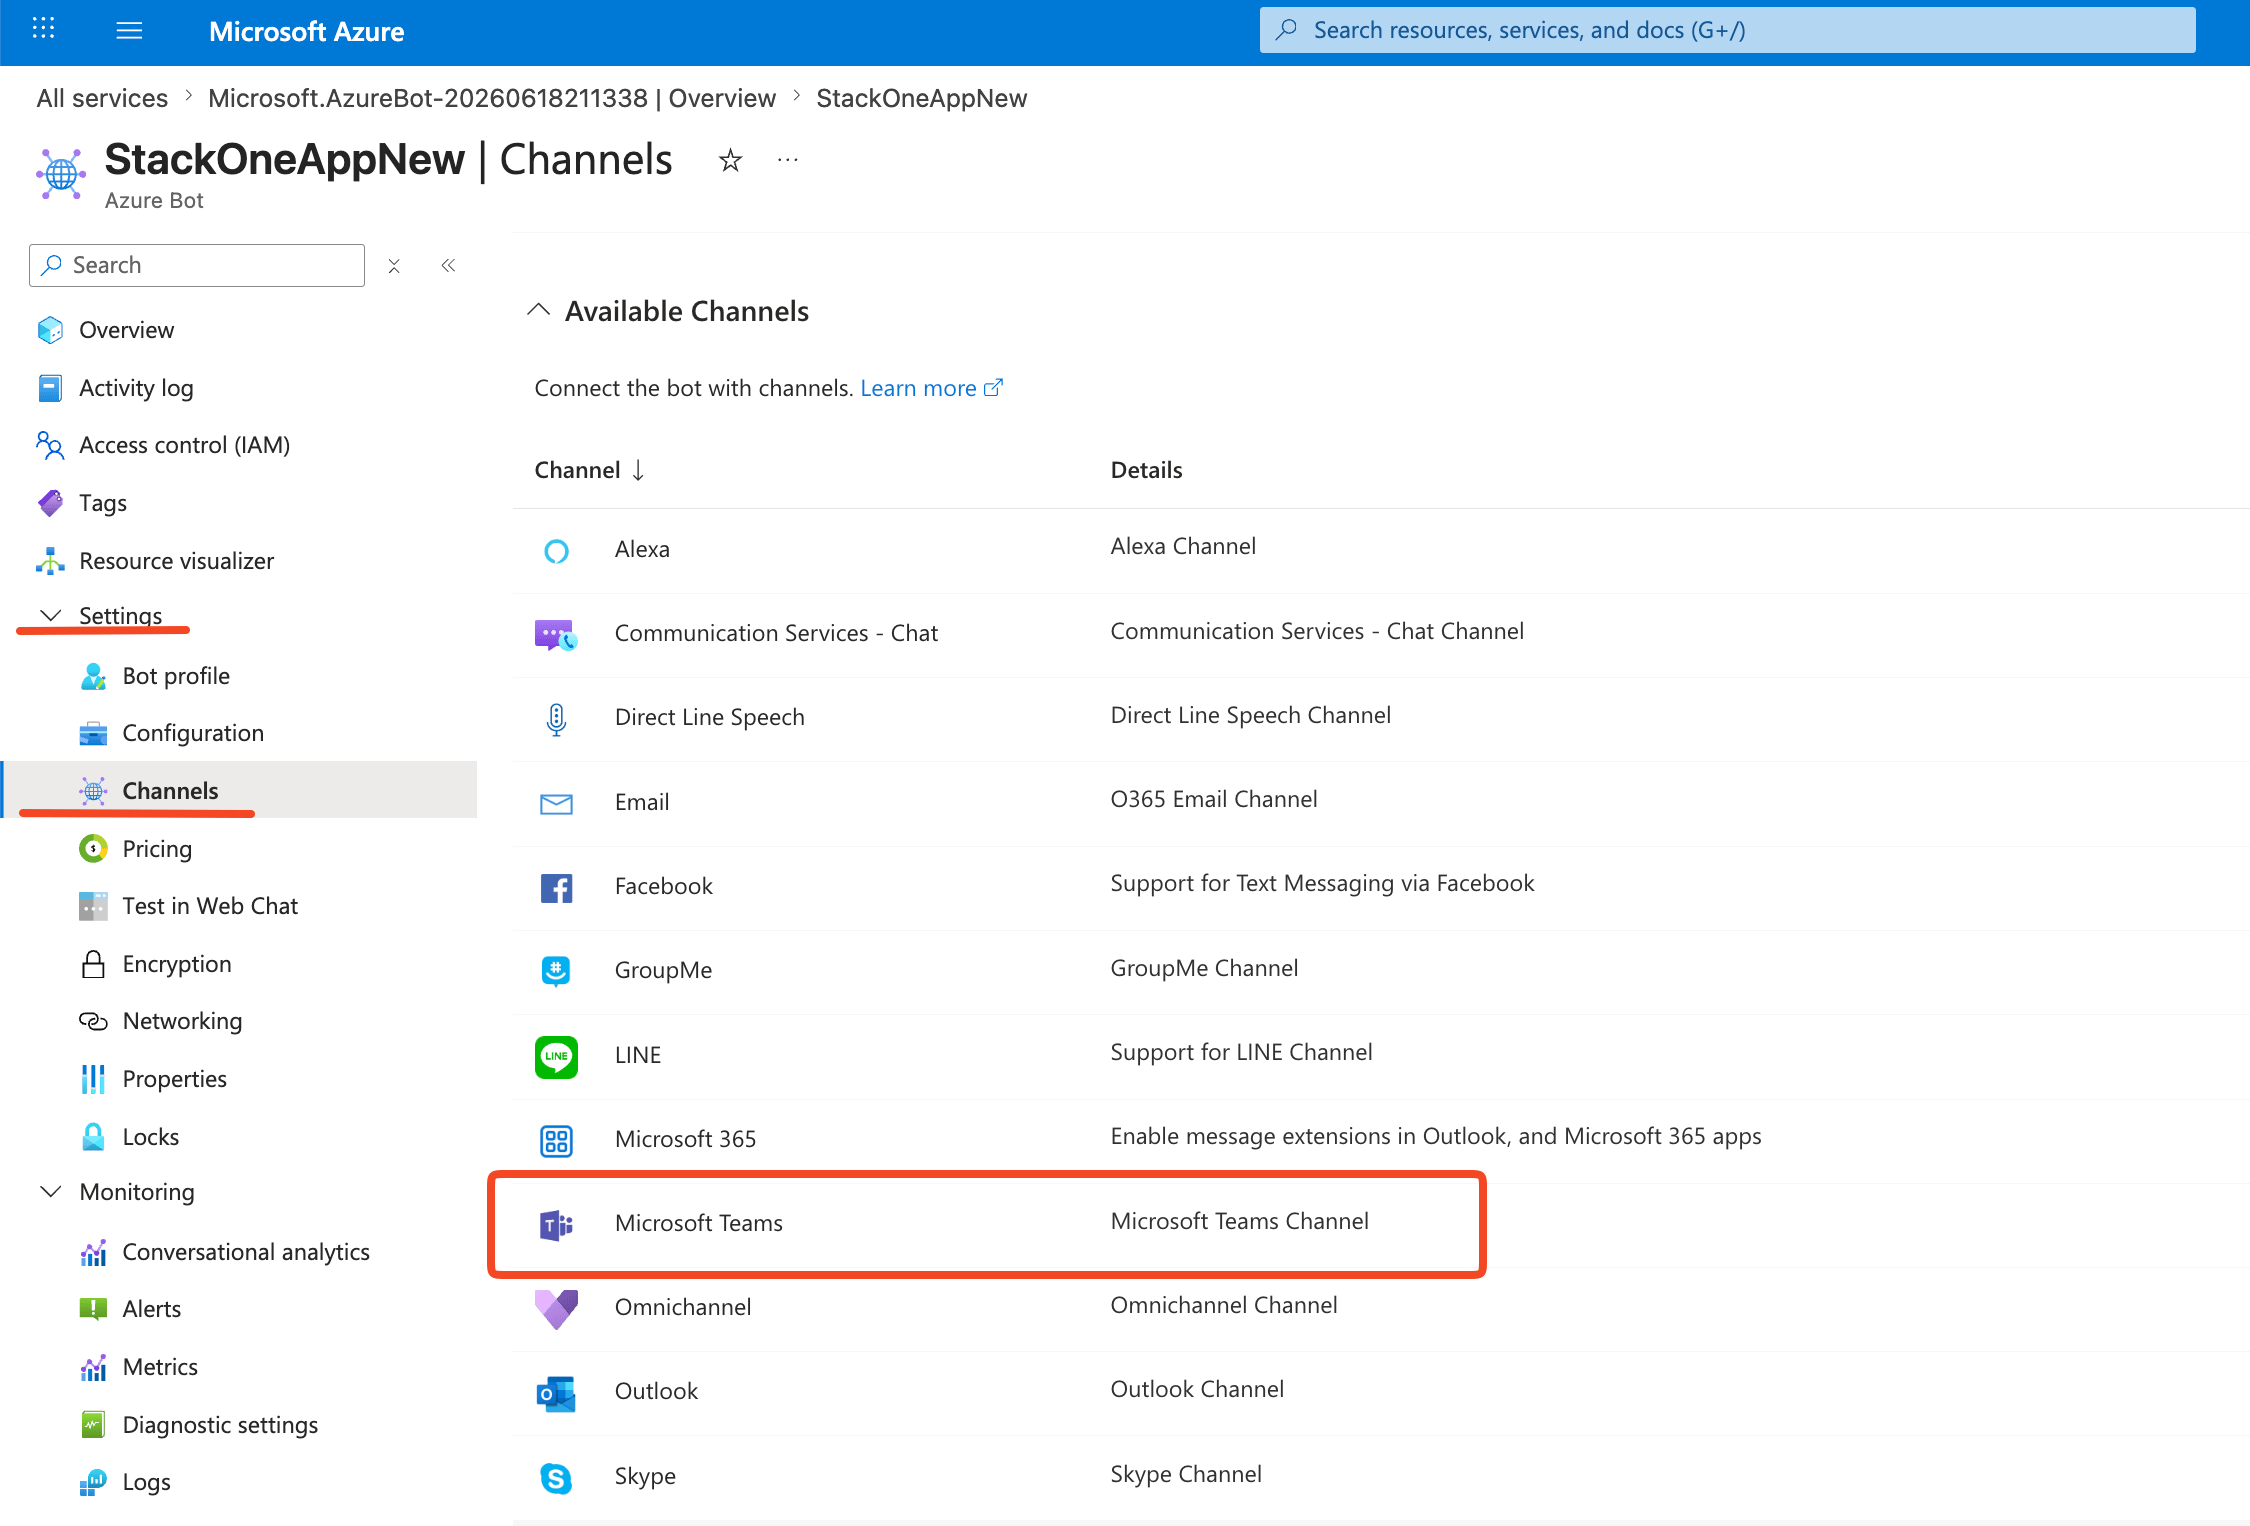The height and width of the screenshot is (1526, 2250).
Task: Open Test in Web Chat
Action: (210, 906)
